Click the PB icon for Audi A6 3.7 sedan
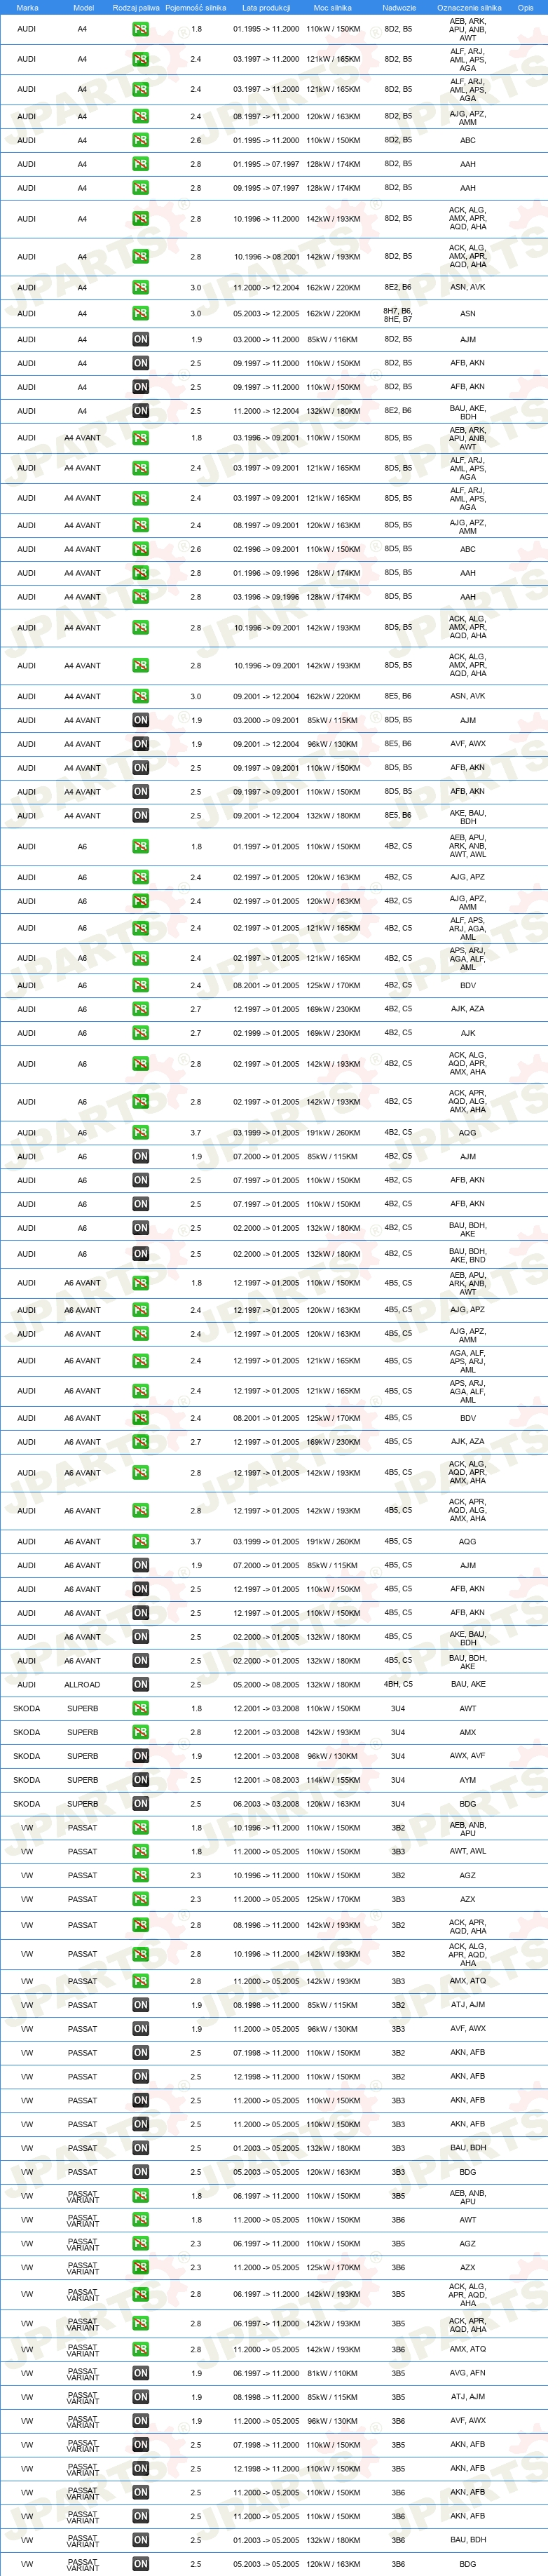This screenshot has height=2576, width=548. (x=140, y=1132)
